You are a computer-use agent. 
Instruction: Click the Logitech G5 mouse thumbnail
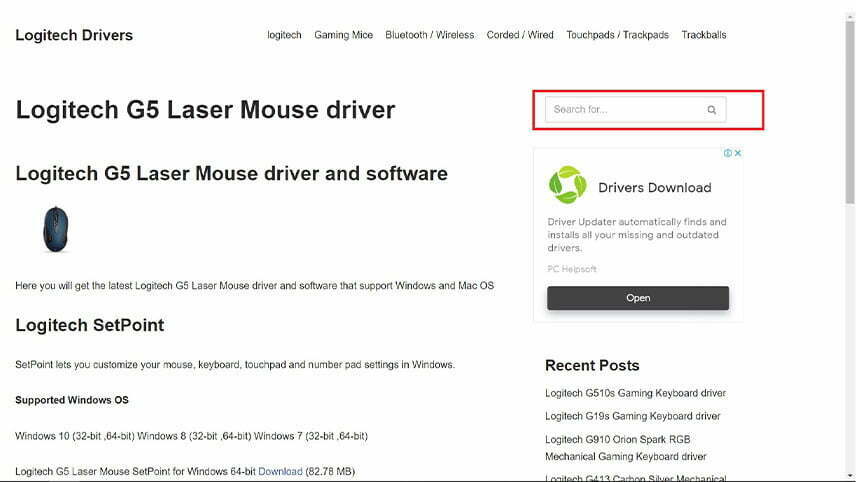[56, 229]
